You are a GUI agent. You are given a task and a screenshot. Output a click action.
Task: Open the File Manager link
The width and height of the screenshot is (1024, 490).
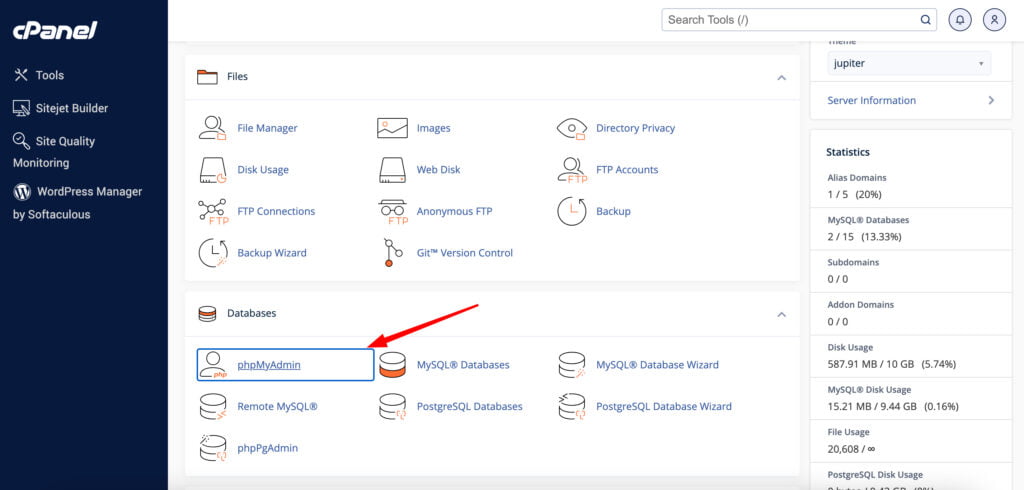coord(267,128)
